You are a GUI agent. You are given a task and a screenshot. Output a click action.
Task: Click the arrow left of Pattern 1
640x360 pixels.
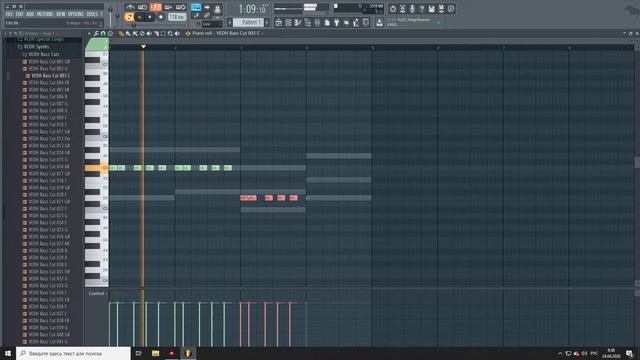click(230, 22)
